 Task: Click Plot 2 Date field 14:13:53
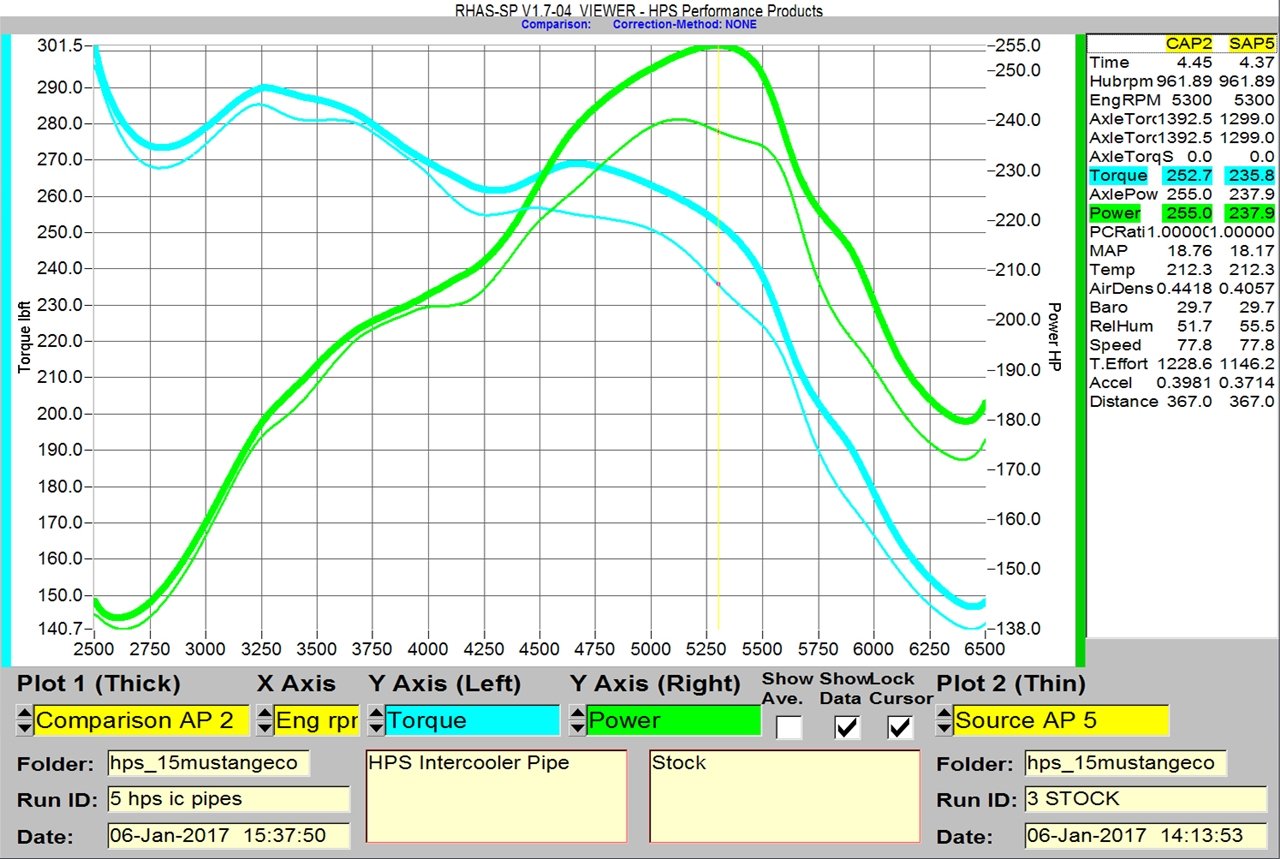(x=1147, y=835)
